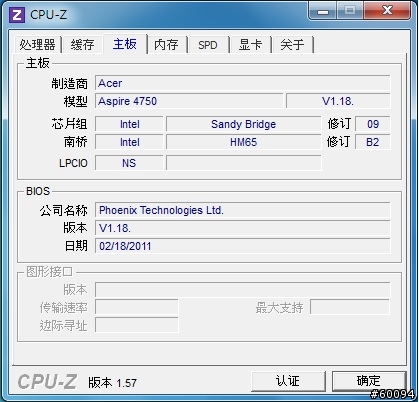Click the southbridge revision value B2
The width and height of the screenshot is (419, 402).
coord(373,142)
